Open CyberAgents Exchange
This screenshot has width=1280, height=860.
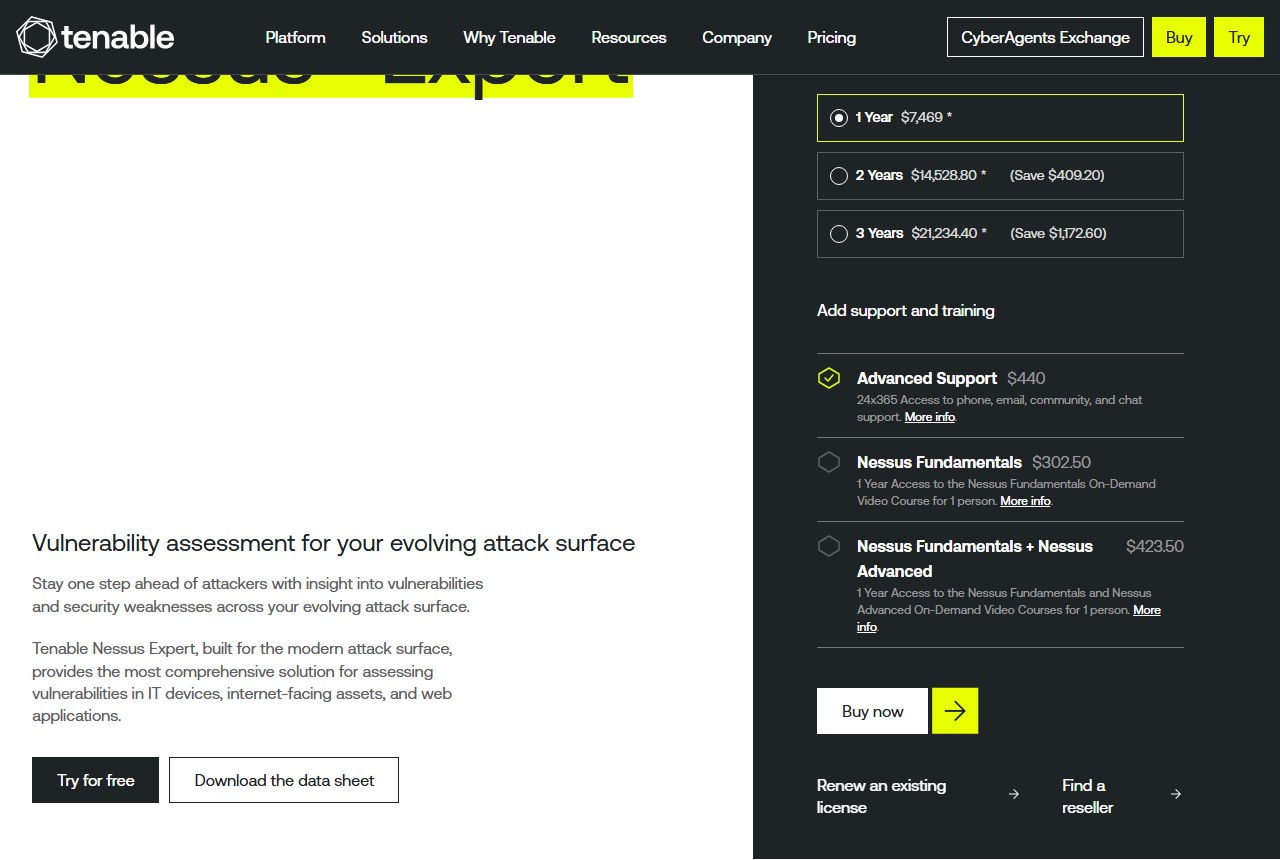coord(1046,37)
